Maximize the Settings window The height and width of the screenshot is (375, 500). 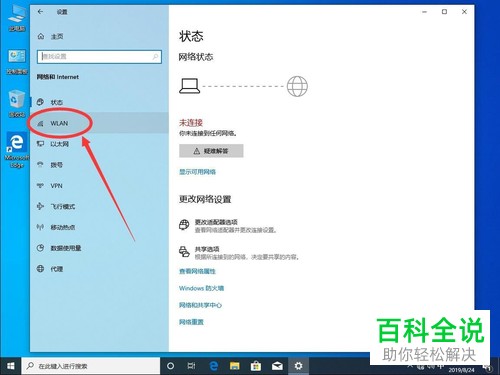[444, 12]
